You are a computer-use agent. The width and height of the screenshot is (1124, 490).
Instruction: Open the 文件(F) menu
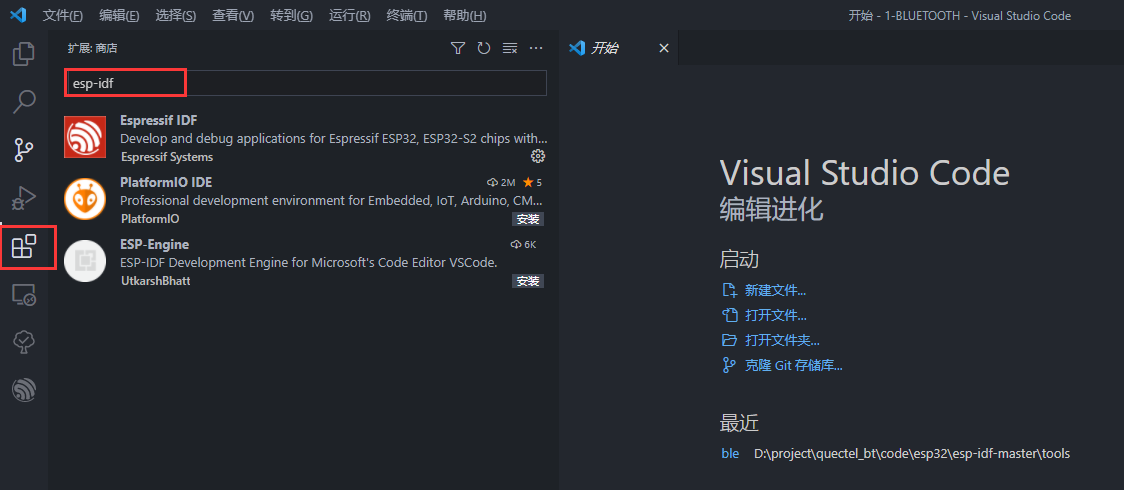(63, 16)
